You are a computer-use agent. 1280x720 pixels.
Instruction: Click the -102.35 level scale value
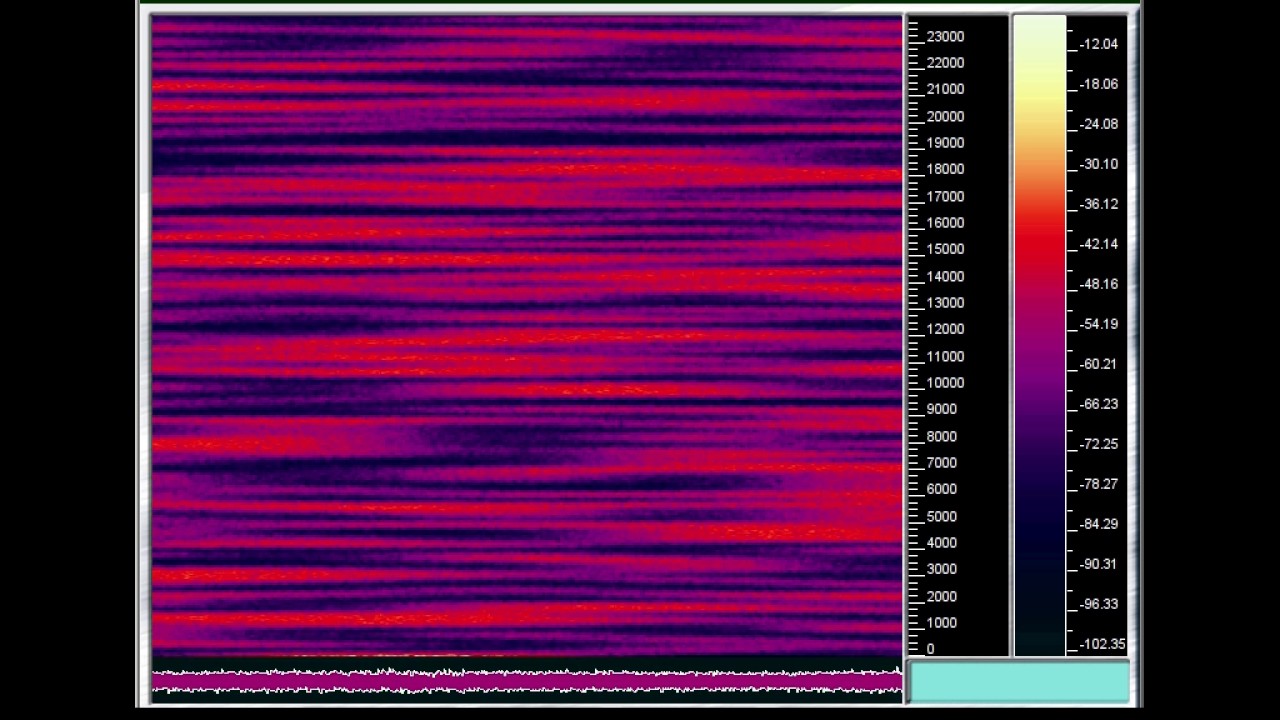coord(1102,644)
